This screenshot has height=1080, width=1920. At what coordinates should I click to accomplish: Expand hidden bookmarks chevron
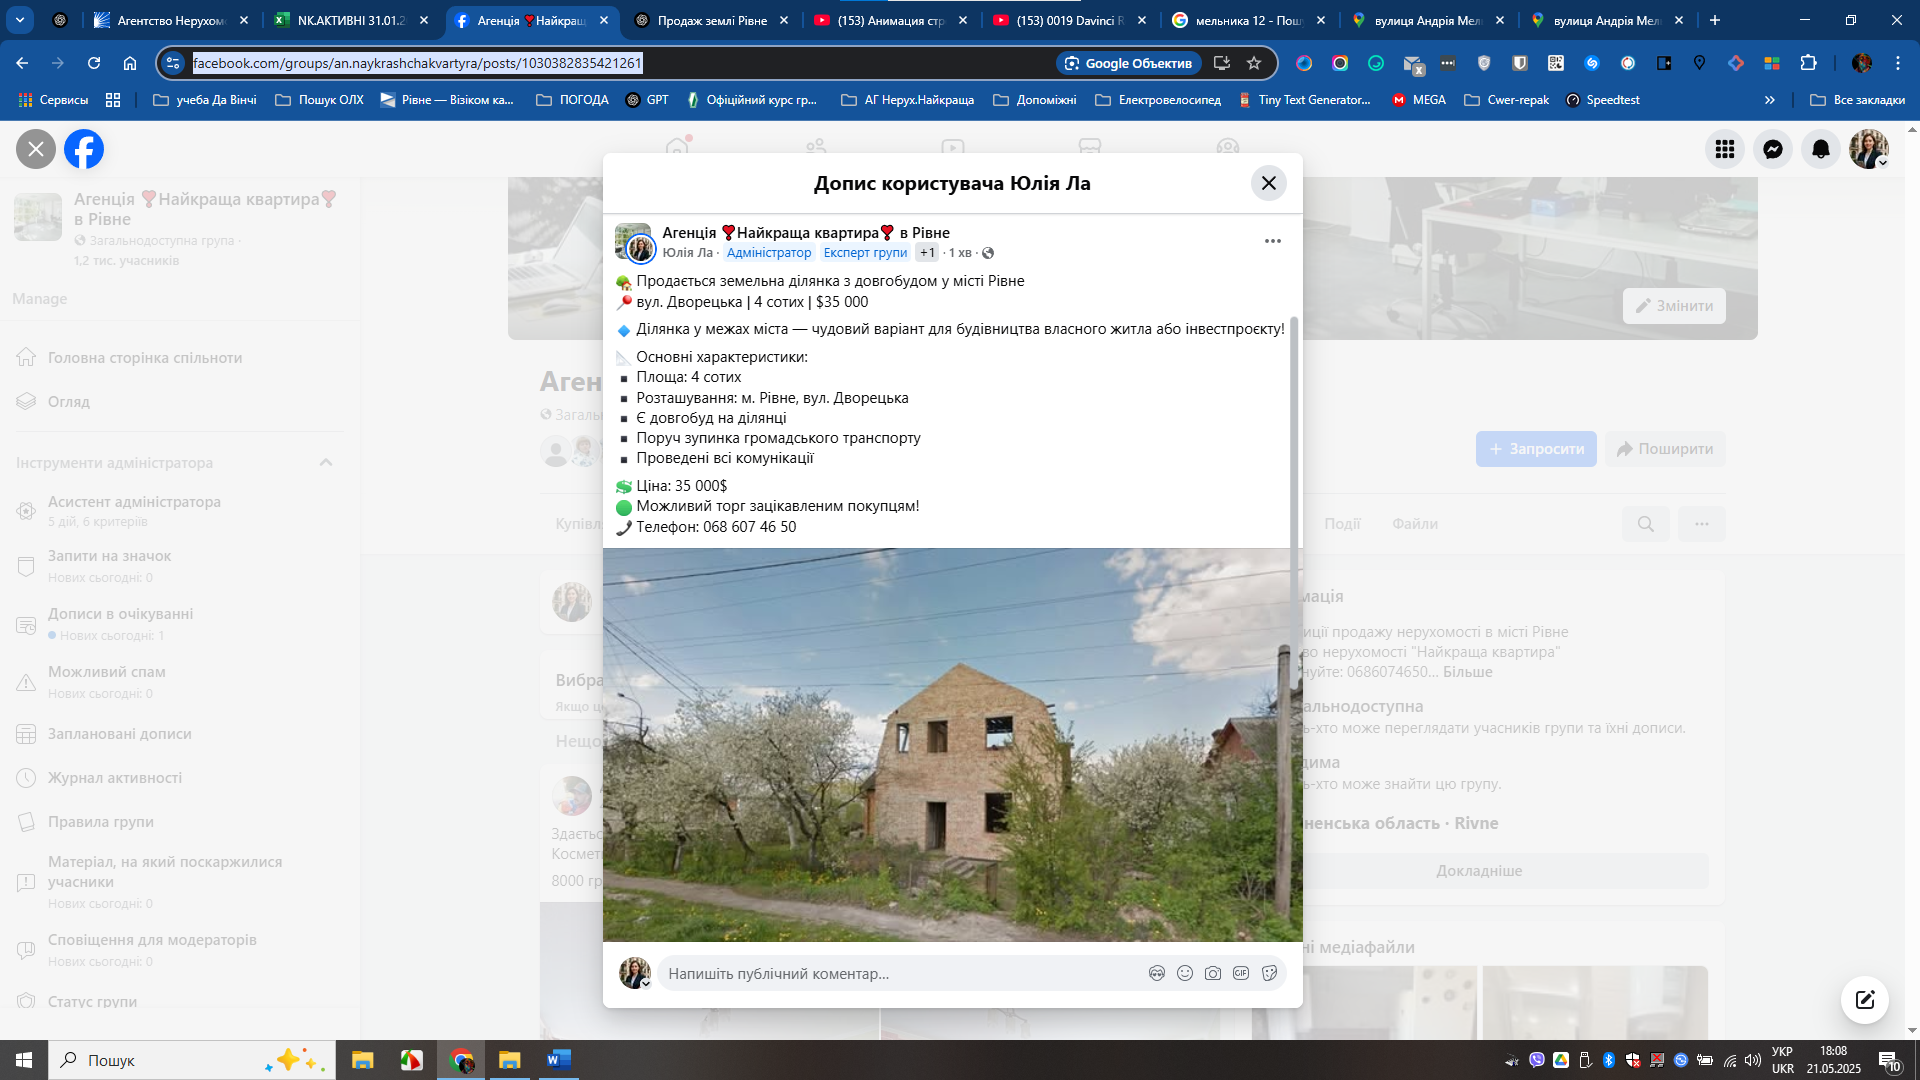click(x=1769, y=100)
